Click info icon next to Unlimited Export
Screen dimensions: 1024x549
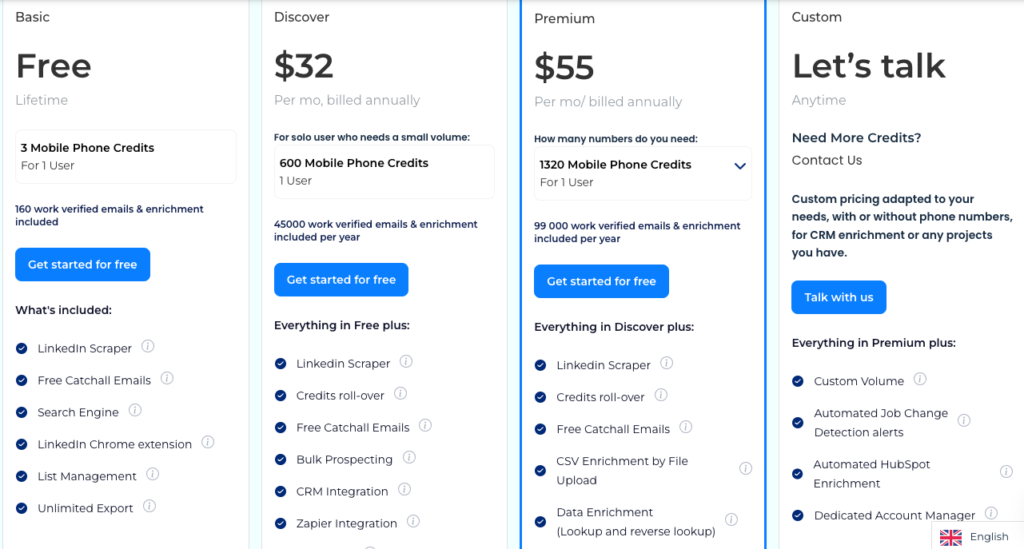(149, 507)
